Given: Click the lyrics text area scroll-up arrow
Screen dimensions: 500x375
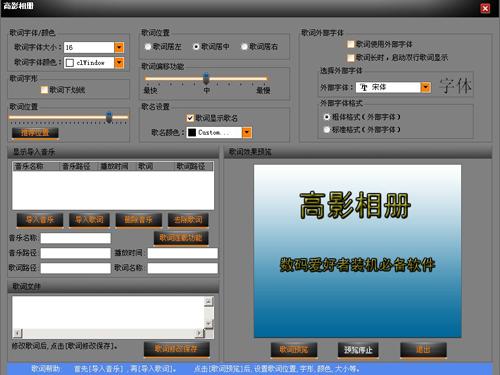Looking at the screenshot, I should pyautogui.click(x=209, y=301).
